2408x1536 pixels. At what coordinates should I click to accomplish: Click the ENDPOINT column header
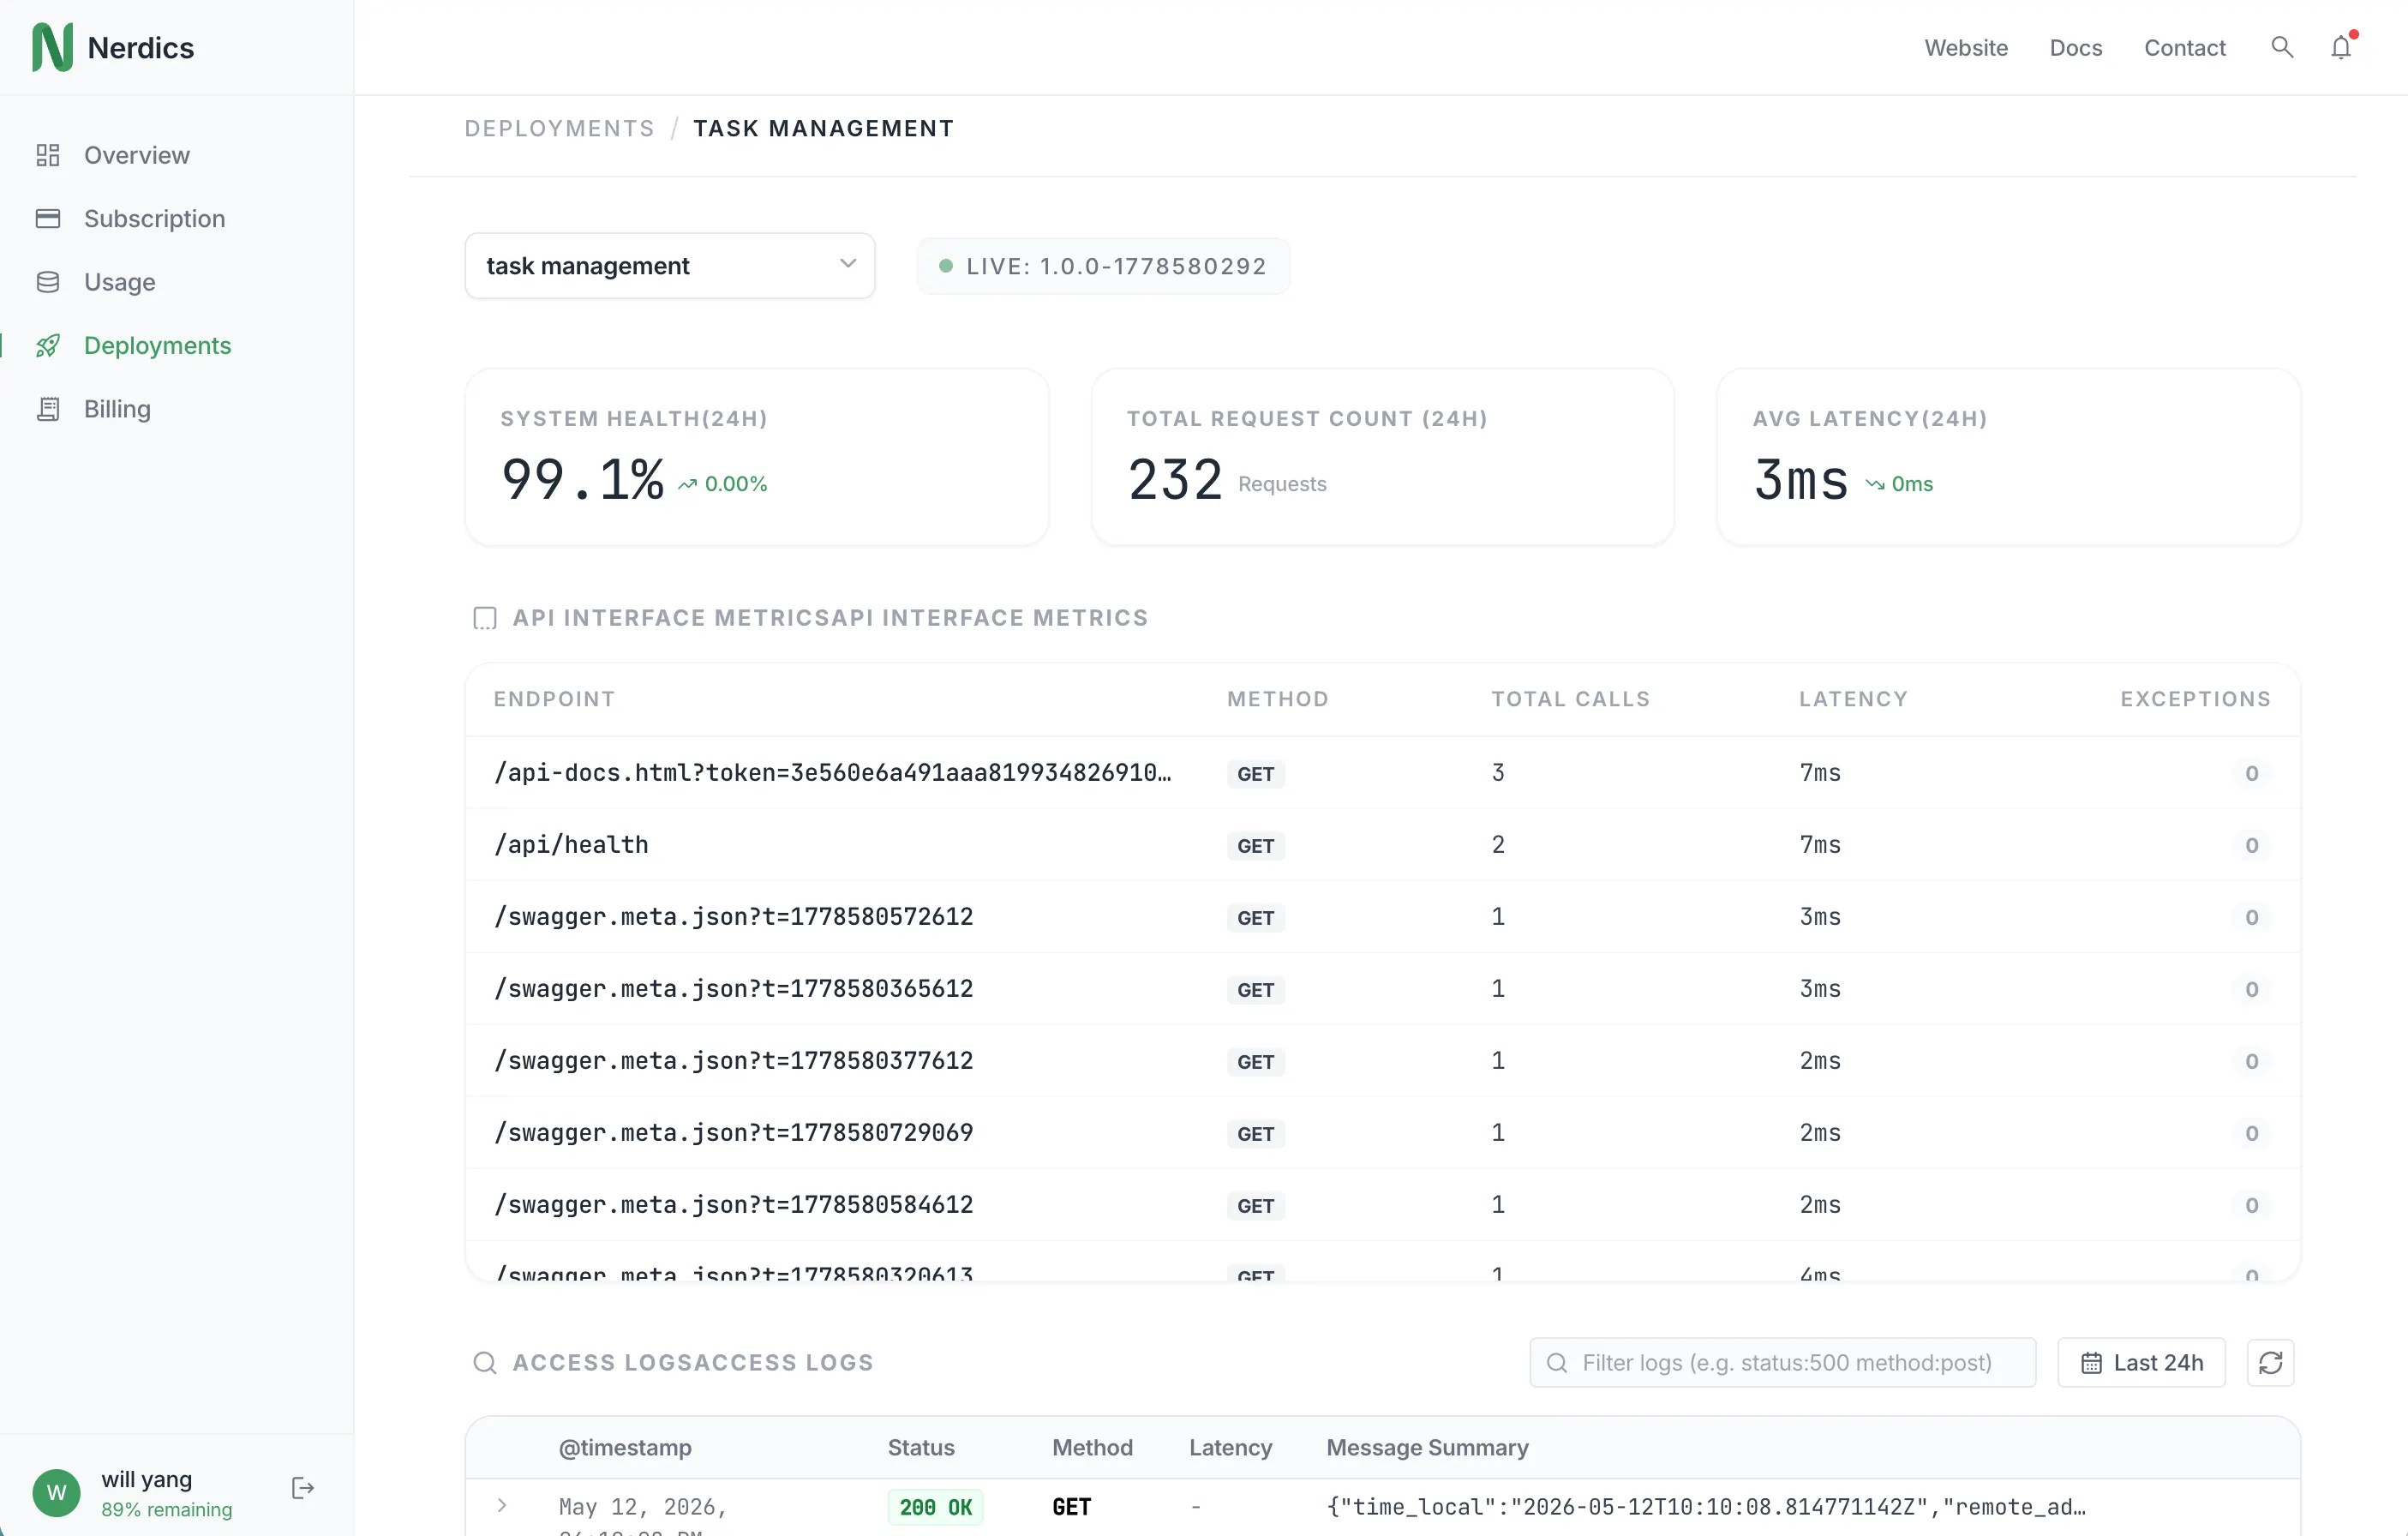tap(555, 699)
